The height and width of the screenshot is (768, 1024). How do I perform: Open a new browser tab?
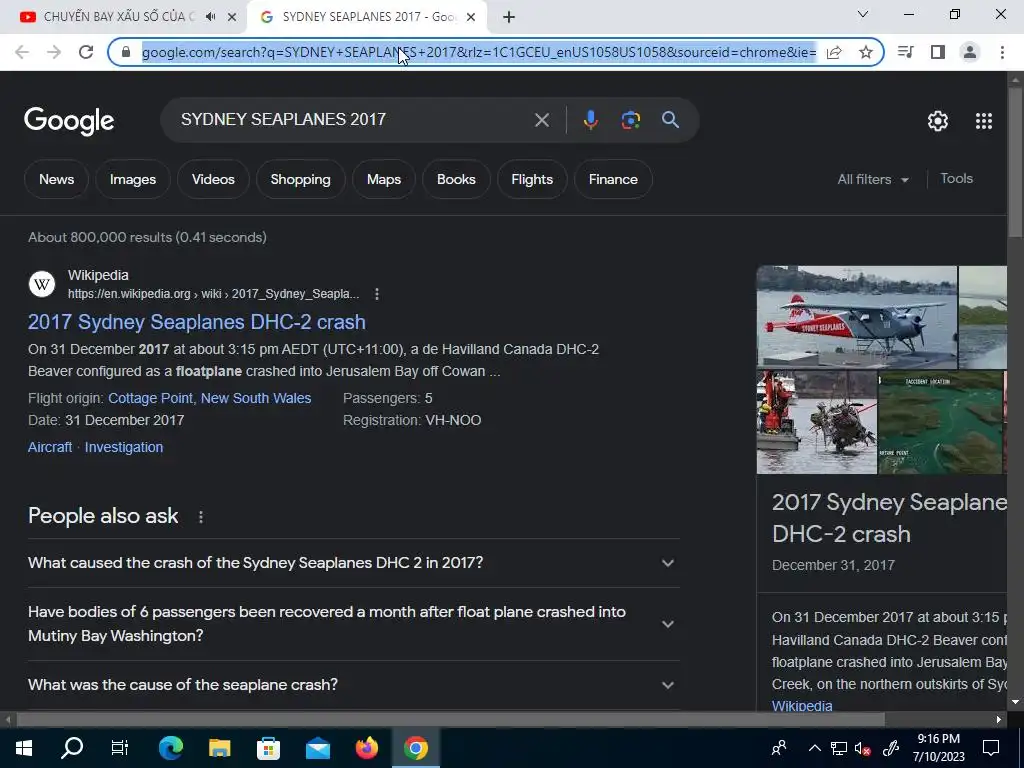[509, 17]
